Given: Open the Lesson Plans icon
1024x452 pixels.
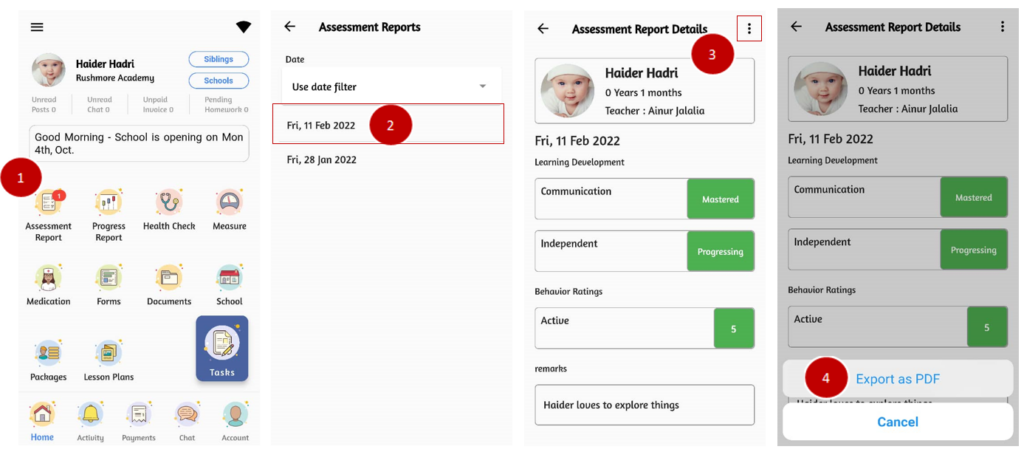Looking at the screenshot, I should tap(108, 354).
